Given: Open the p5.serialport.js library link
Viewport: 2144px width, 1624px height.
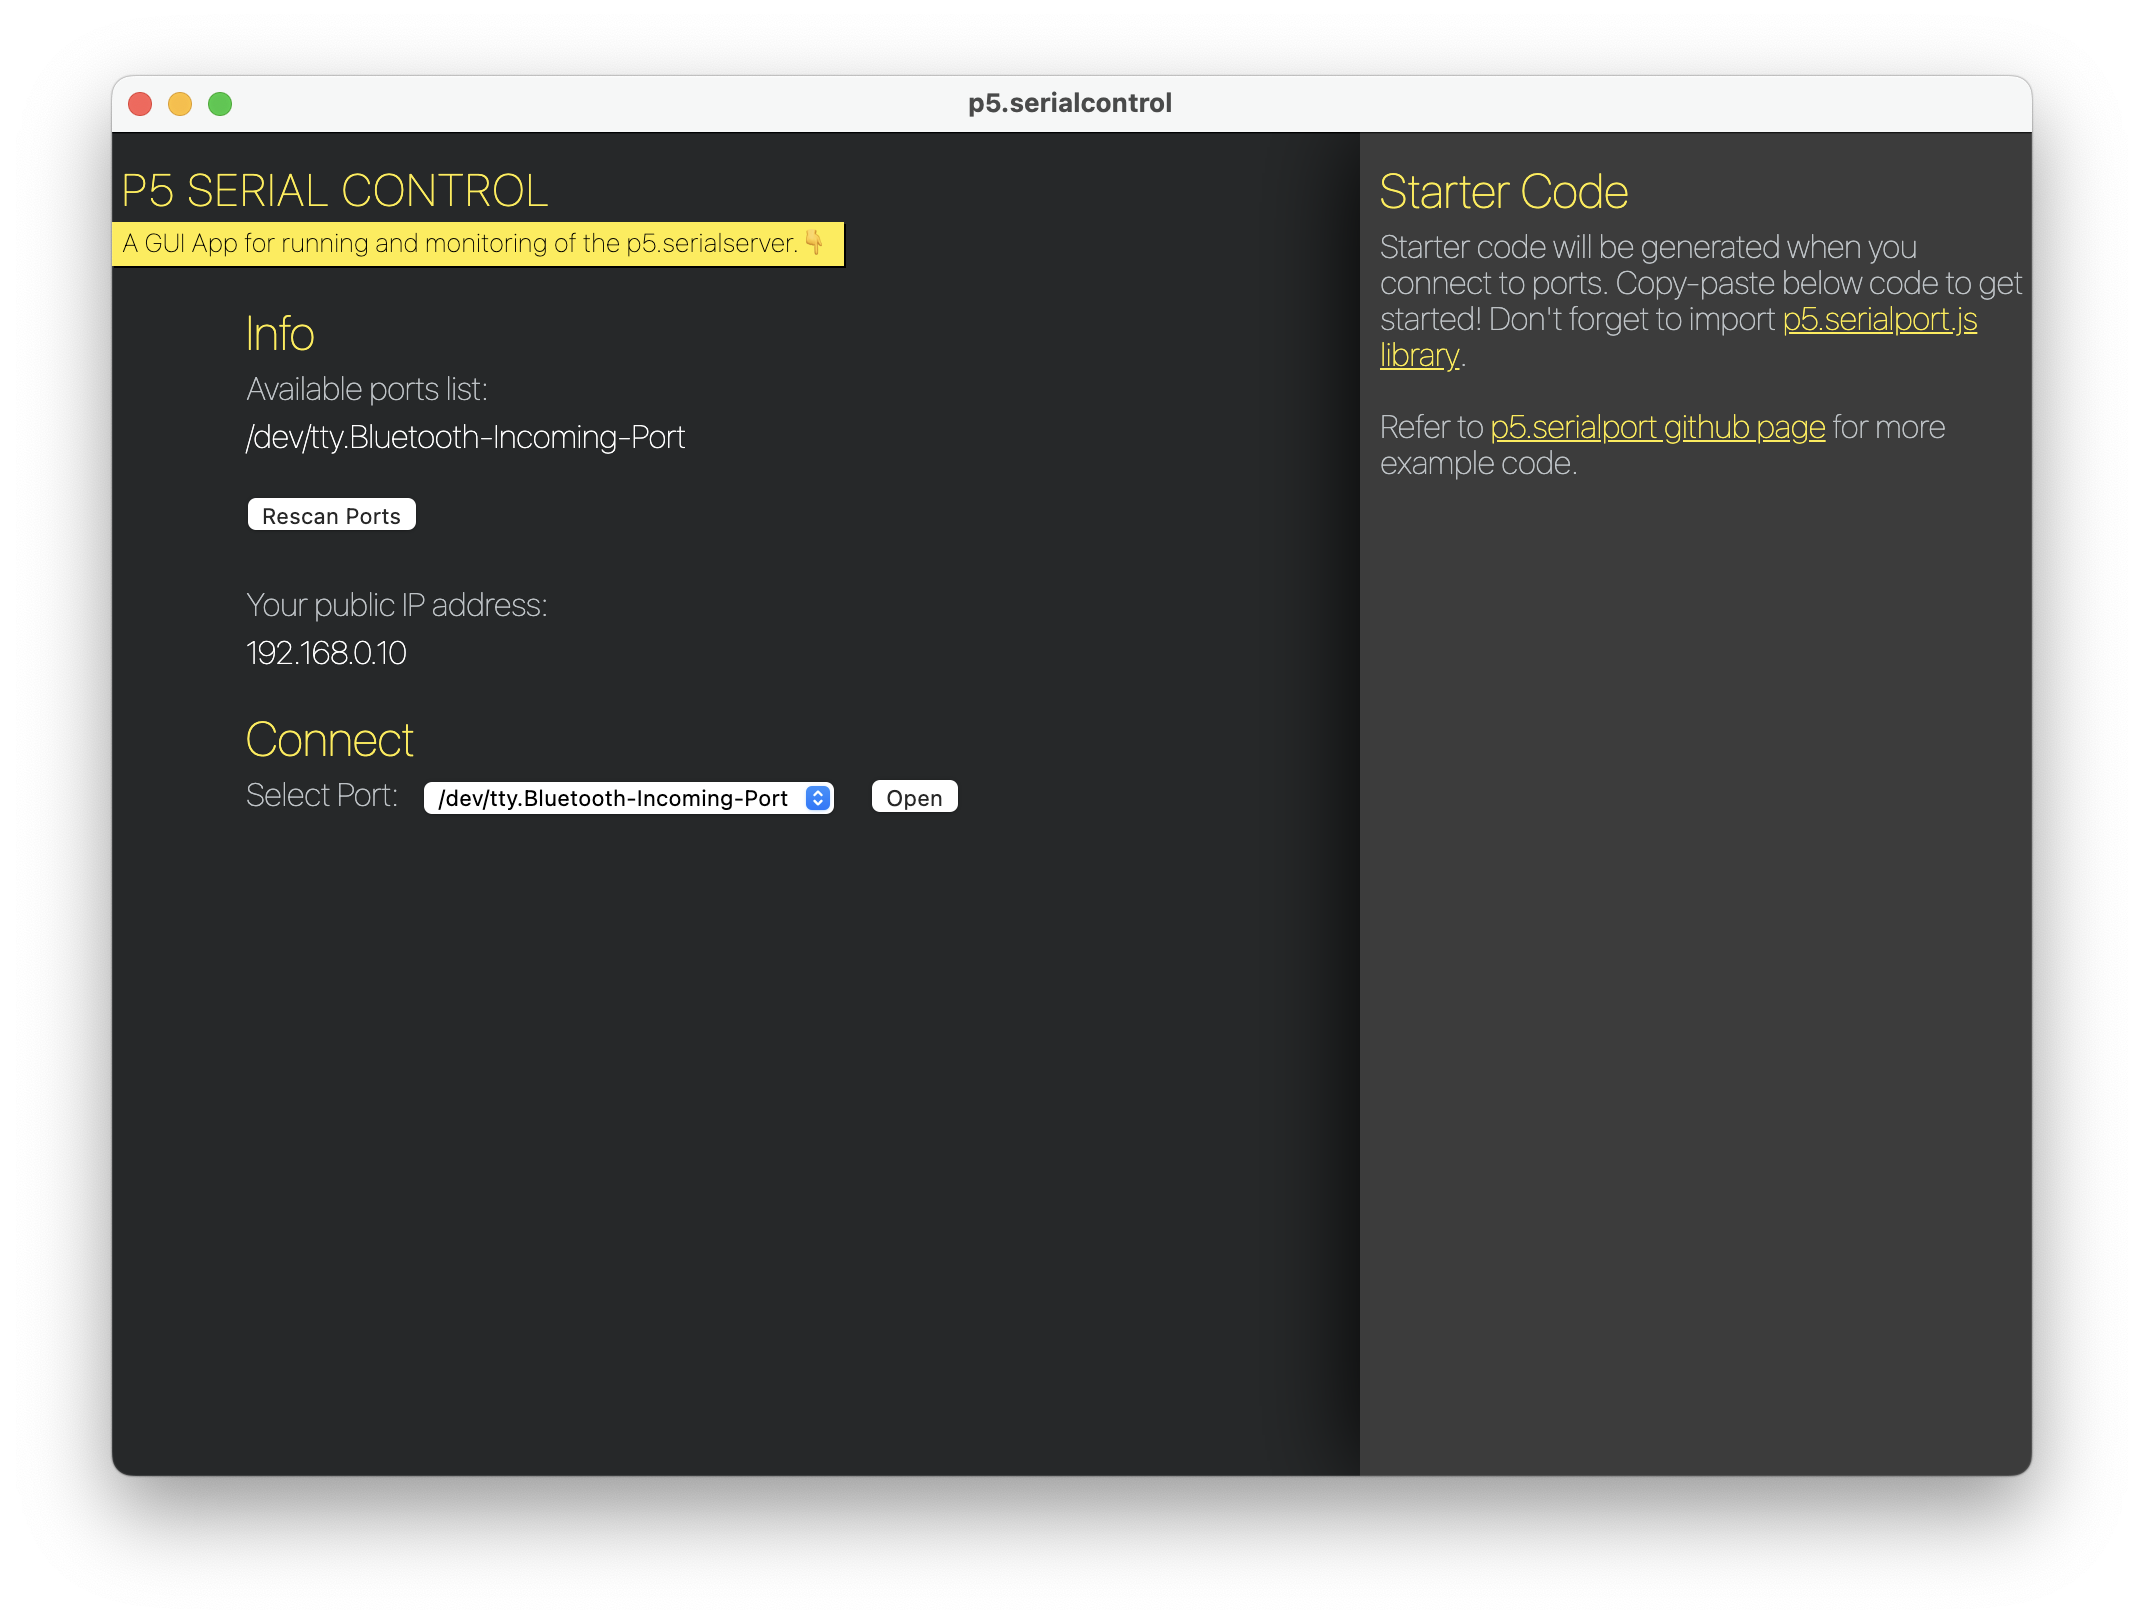Looking at the screenshot, I should click(x=1879, y=320).
